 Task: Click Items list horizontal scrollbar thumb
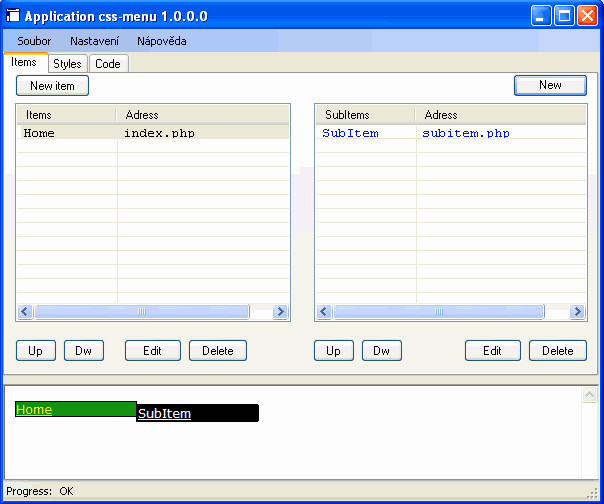click(x=142, y=311)
